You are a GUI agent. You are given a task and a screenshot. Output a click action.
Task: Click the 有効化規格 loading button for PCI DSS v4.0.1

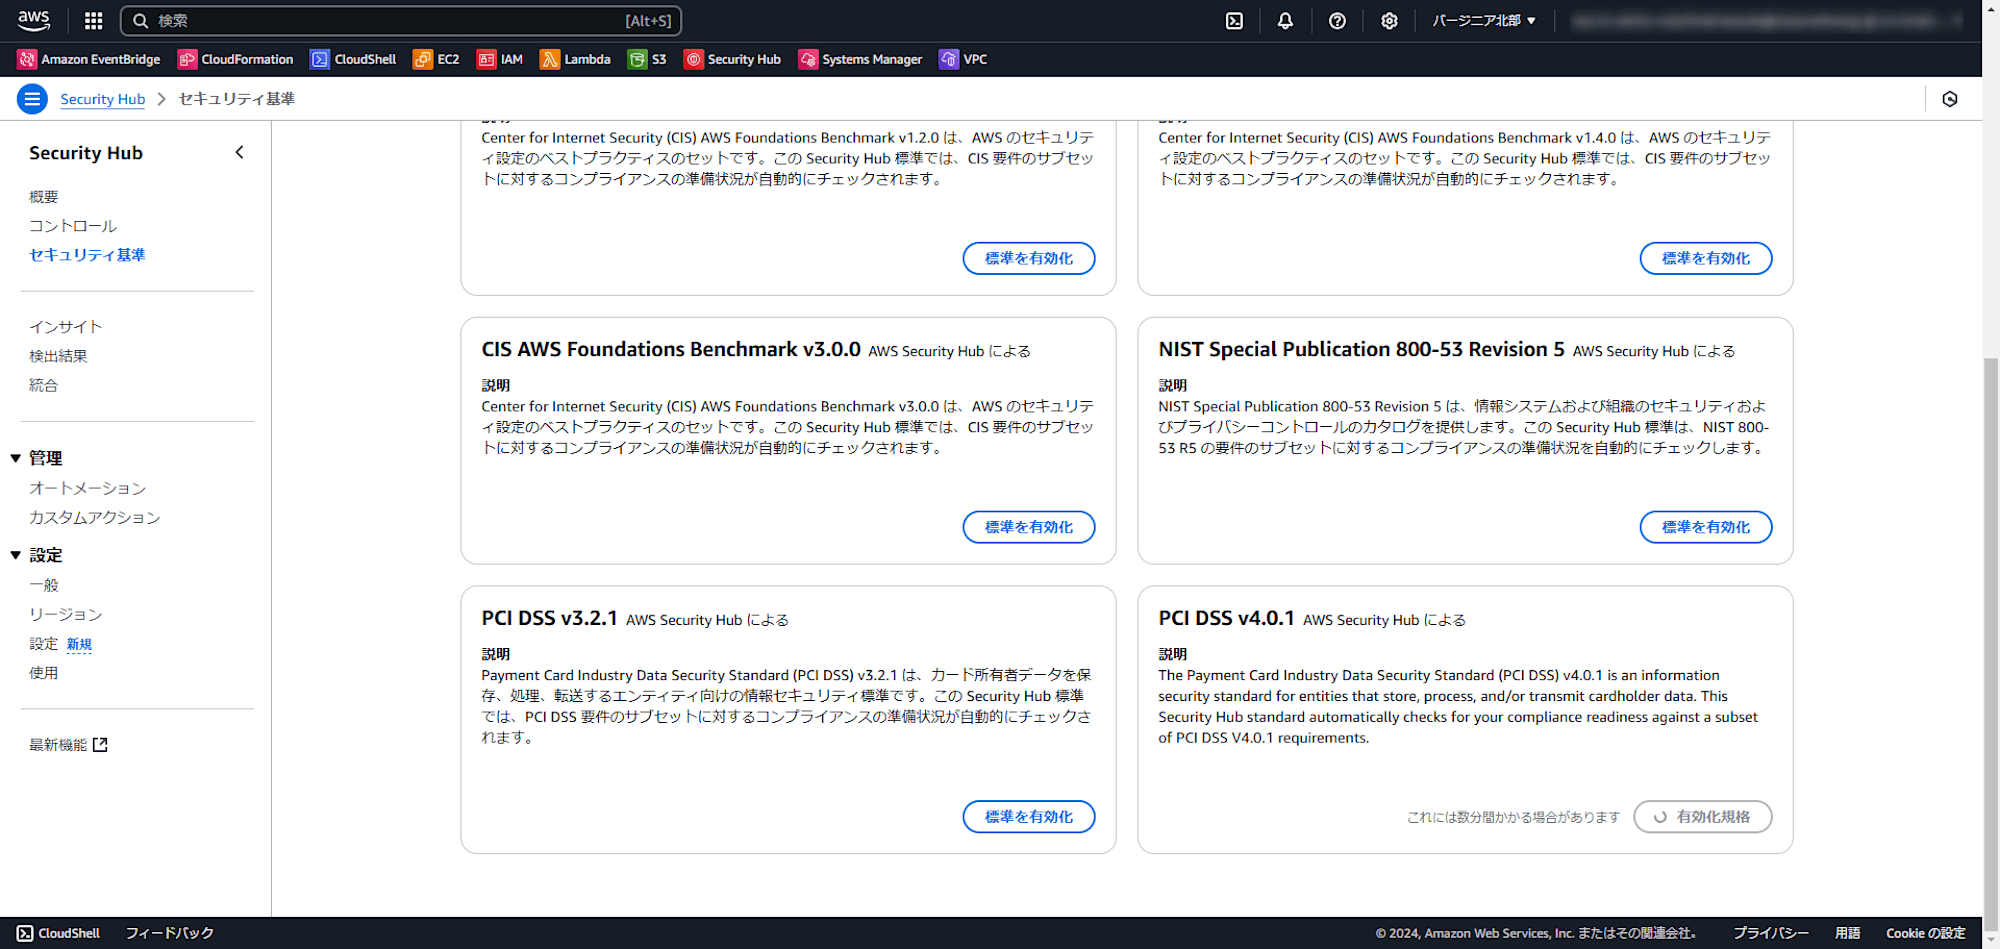point(1702,816)
